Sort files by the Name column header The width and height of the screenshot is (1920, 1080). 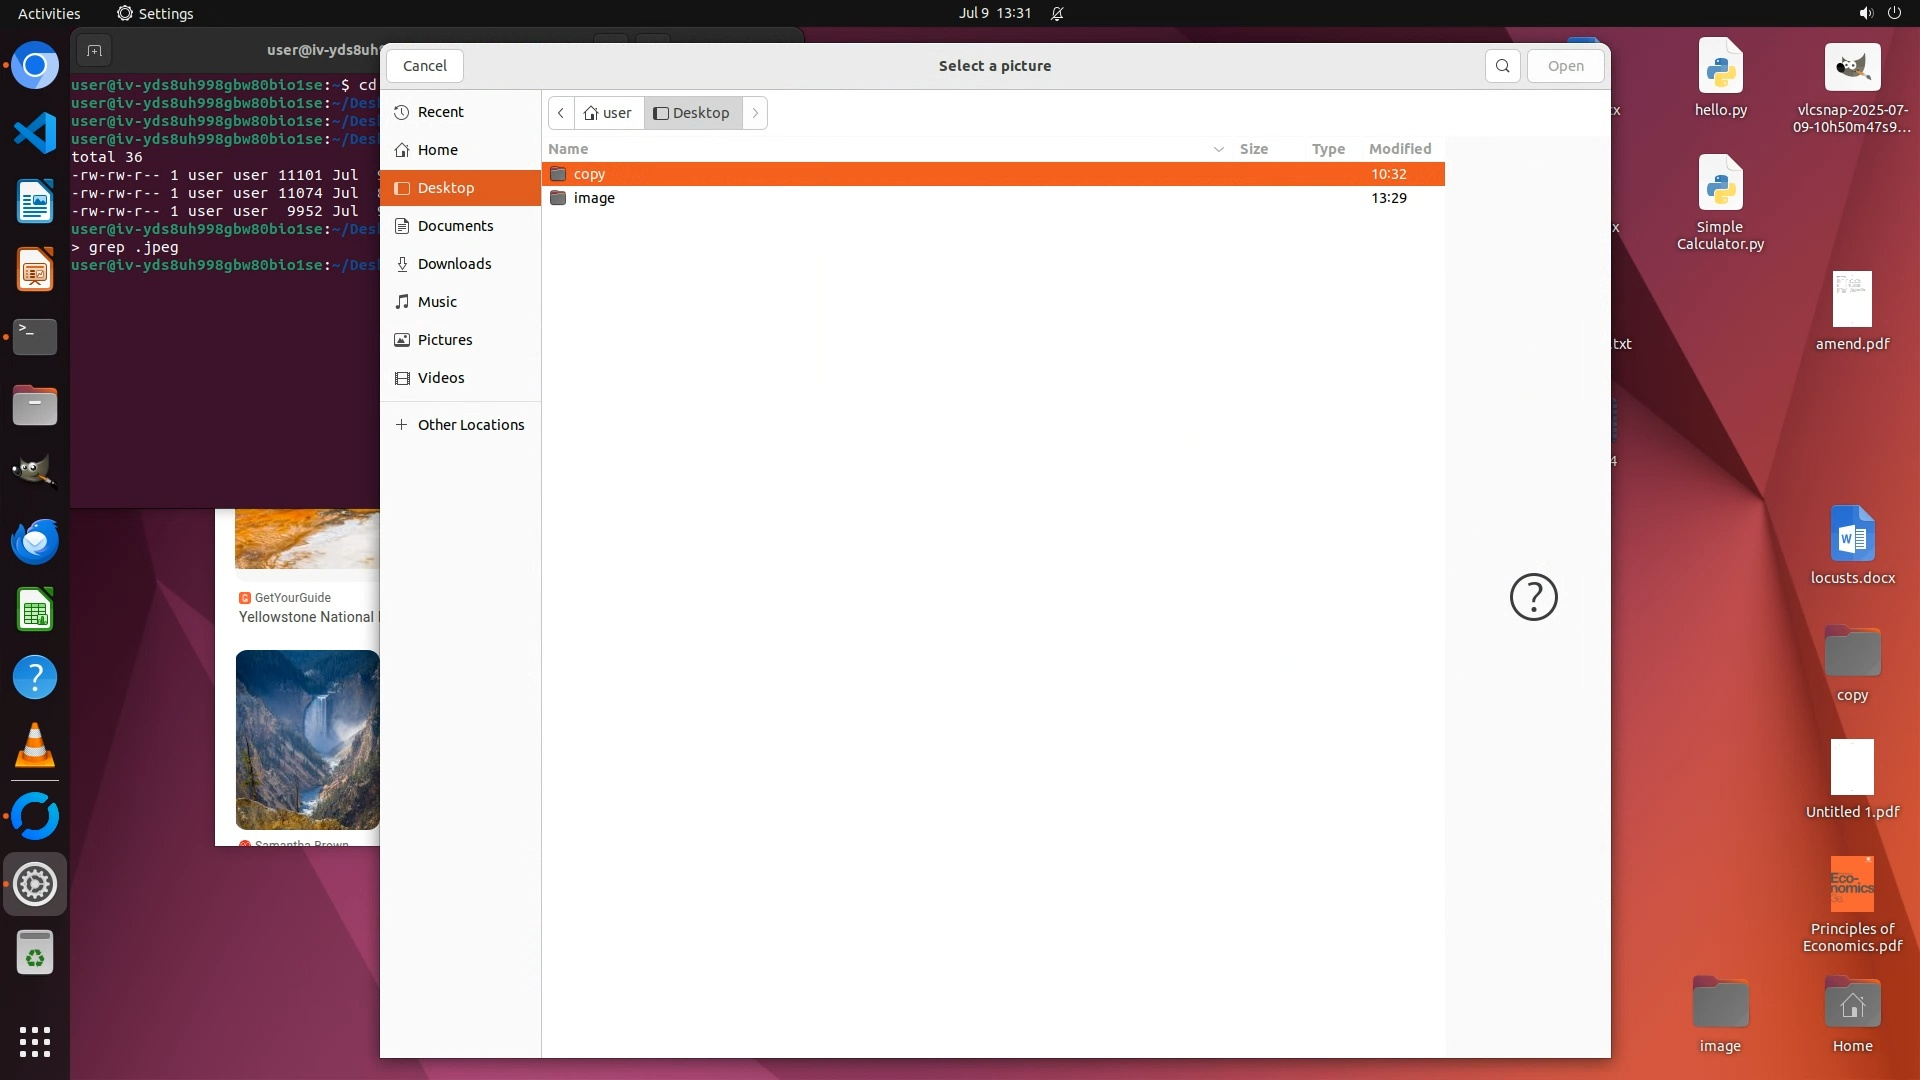tap(568, 149)
